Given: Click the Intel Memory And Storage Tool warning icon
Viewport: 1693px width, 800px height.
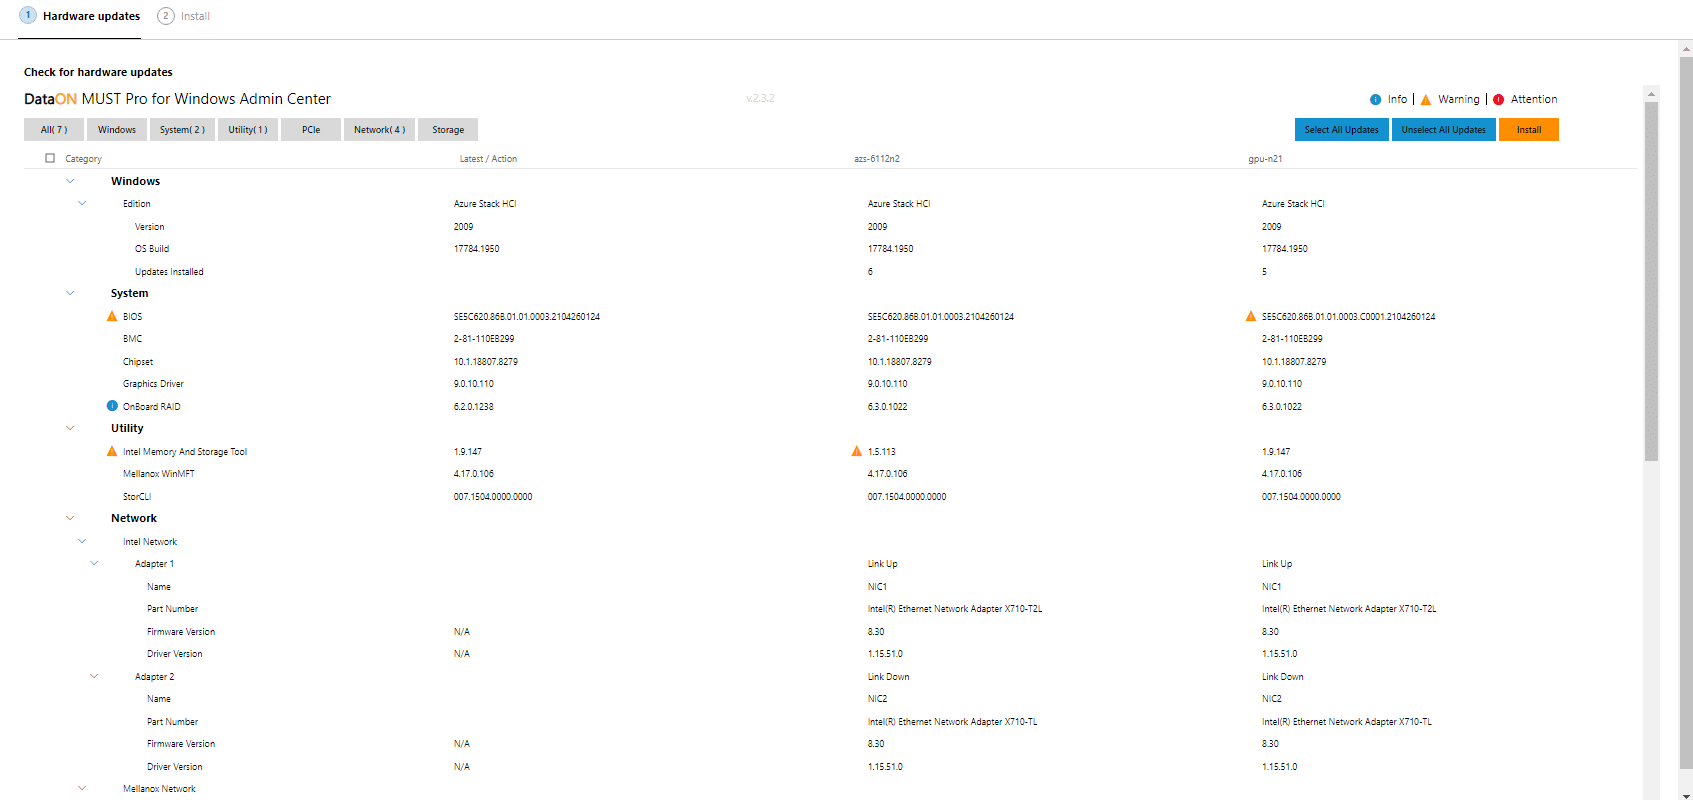Looking at the screenshot, I should tap(112, 451).
